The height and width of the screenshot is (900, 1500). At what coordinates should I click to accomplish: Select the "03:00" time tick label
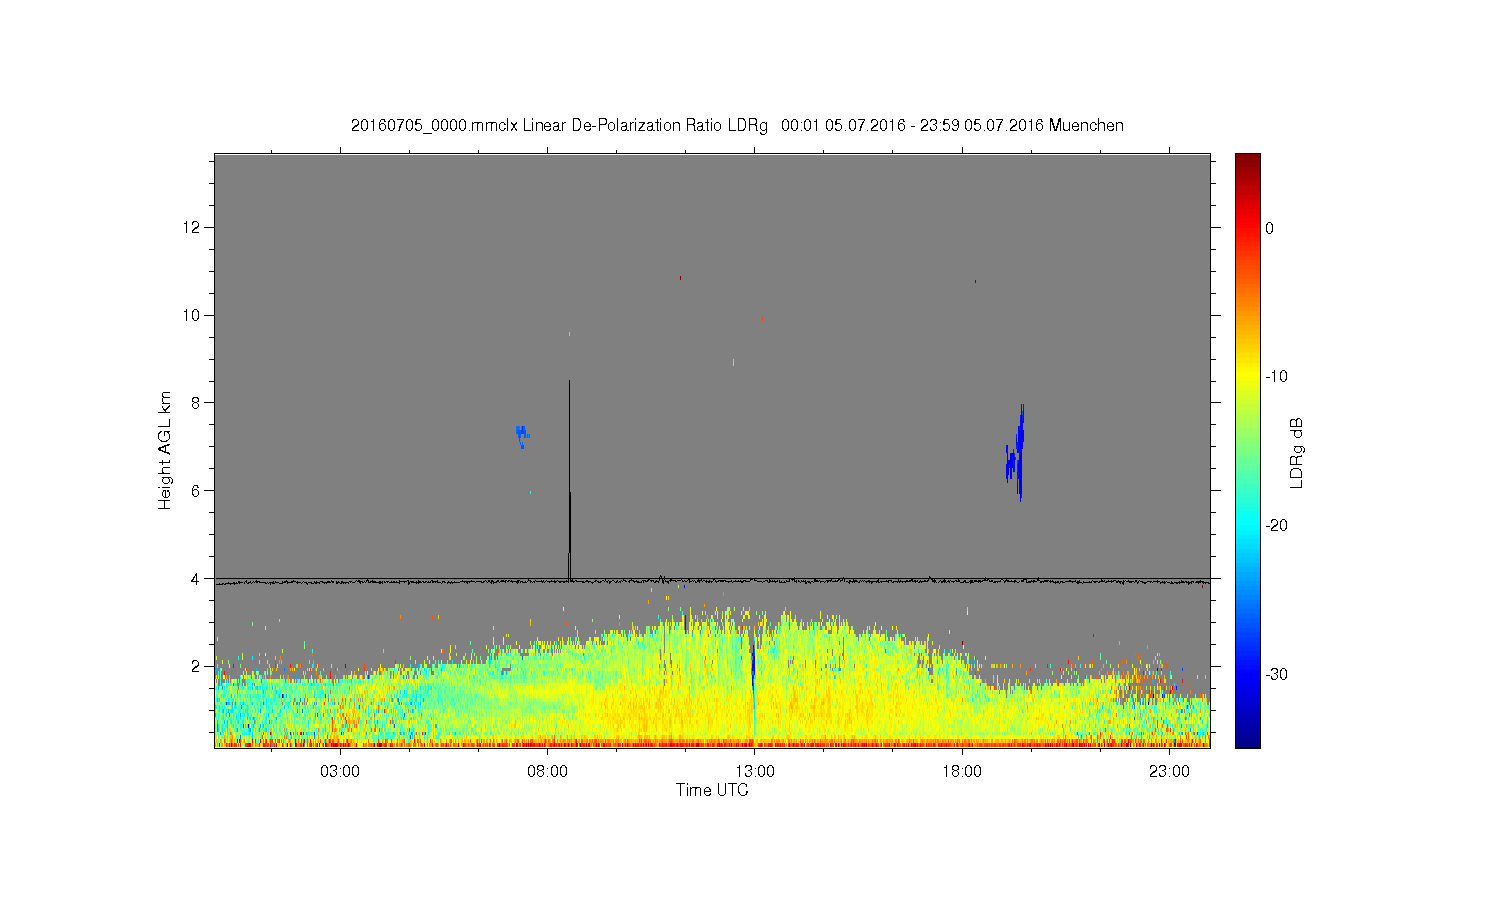point(340,772)
